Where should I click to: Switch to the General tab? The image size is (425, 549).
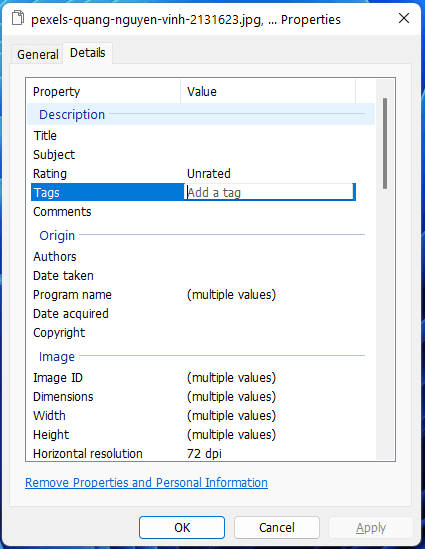tap(37, 54)
